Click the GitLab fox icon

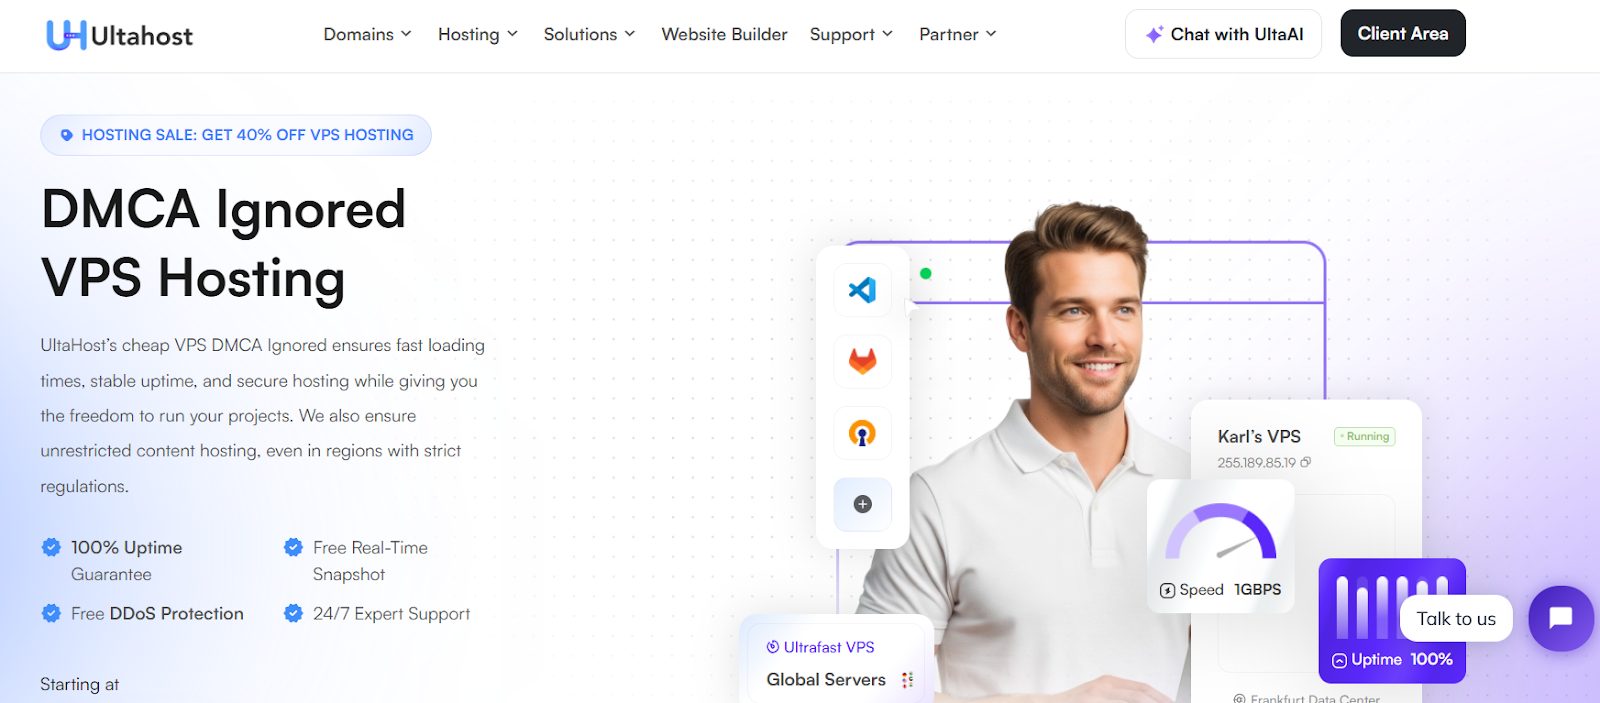tap(862, 361)
